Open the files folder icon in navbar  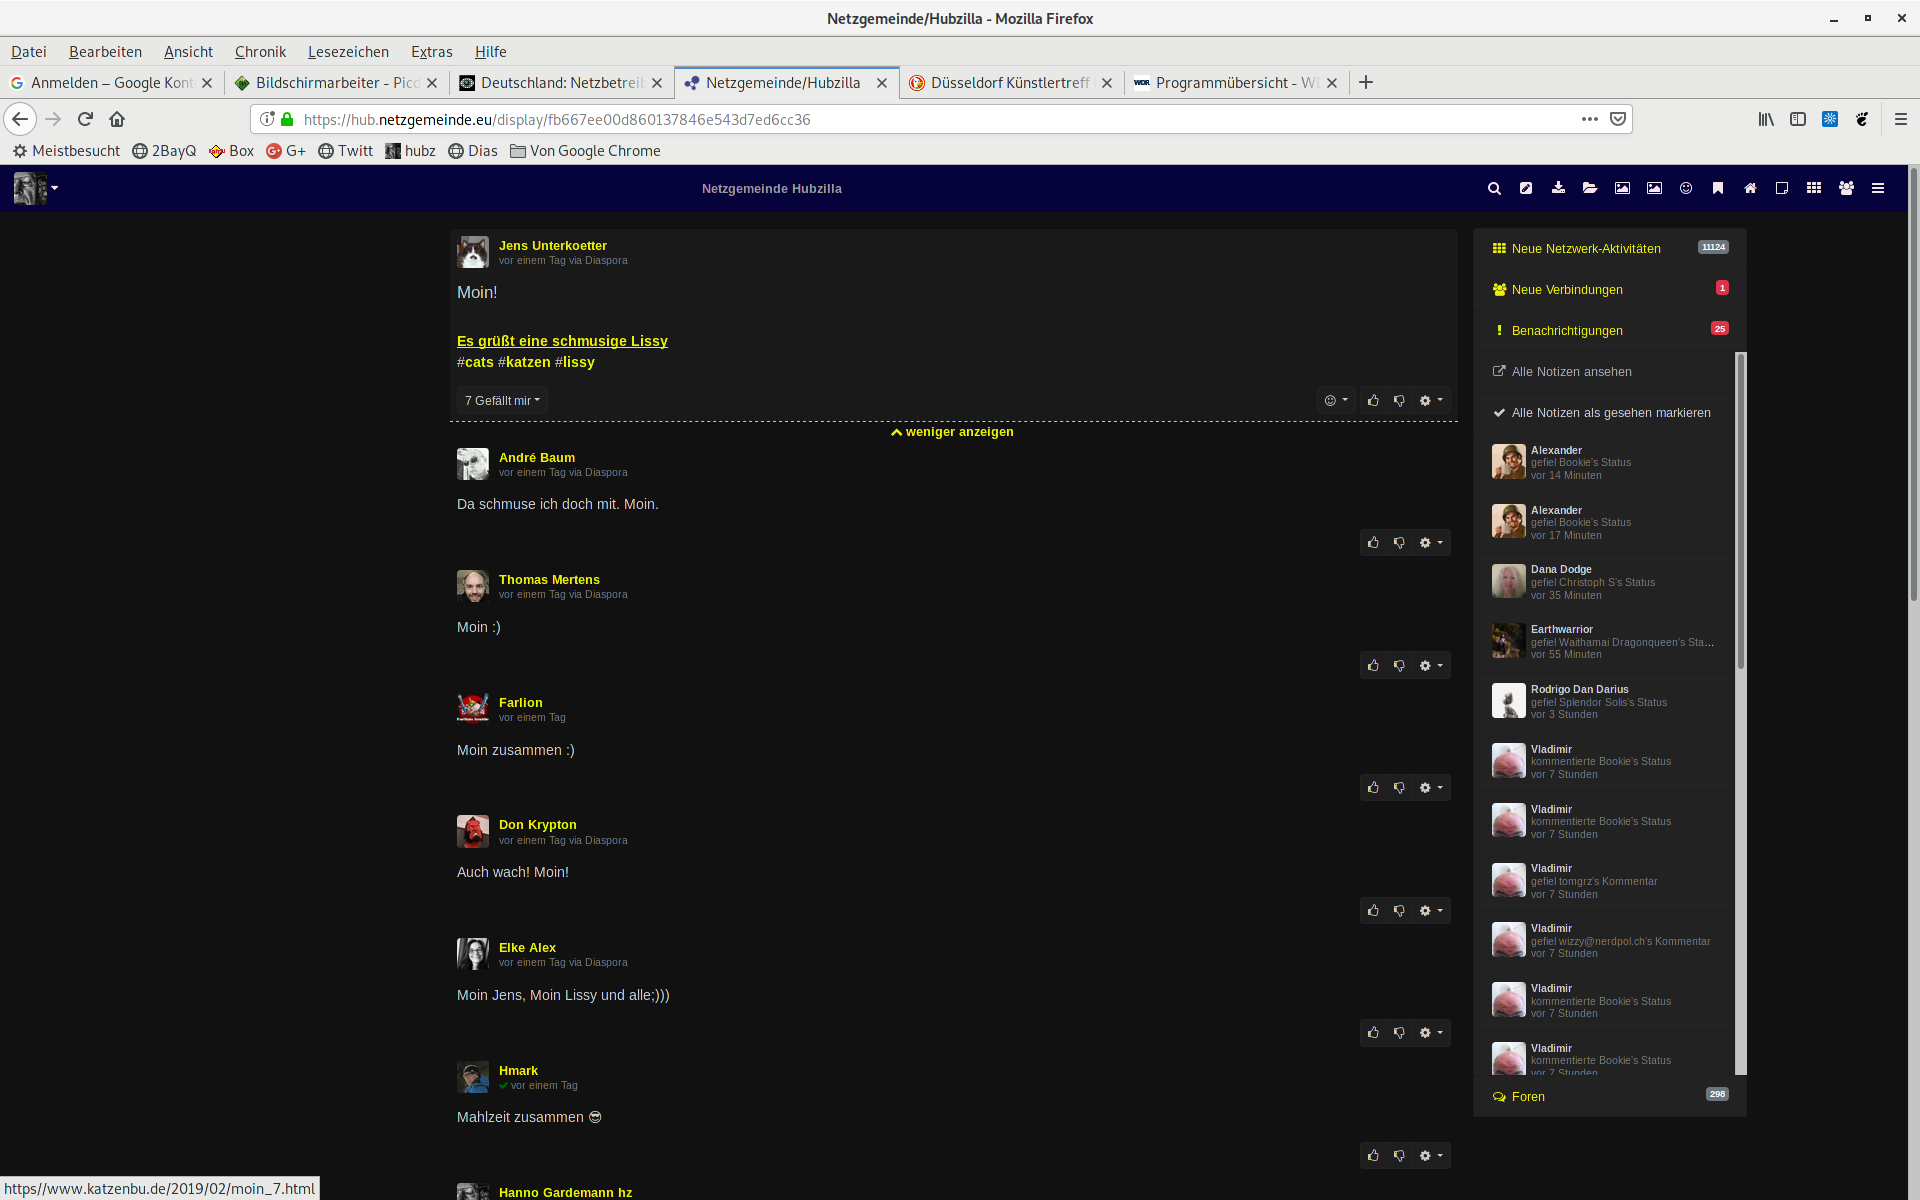pyautogui.click(x=1590, y=188)
